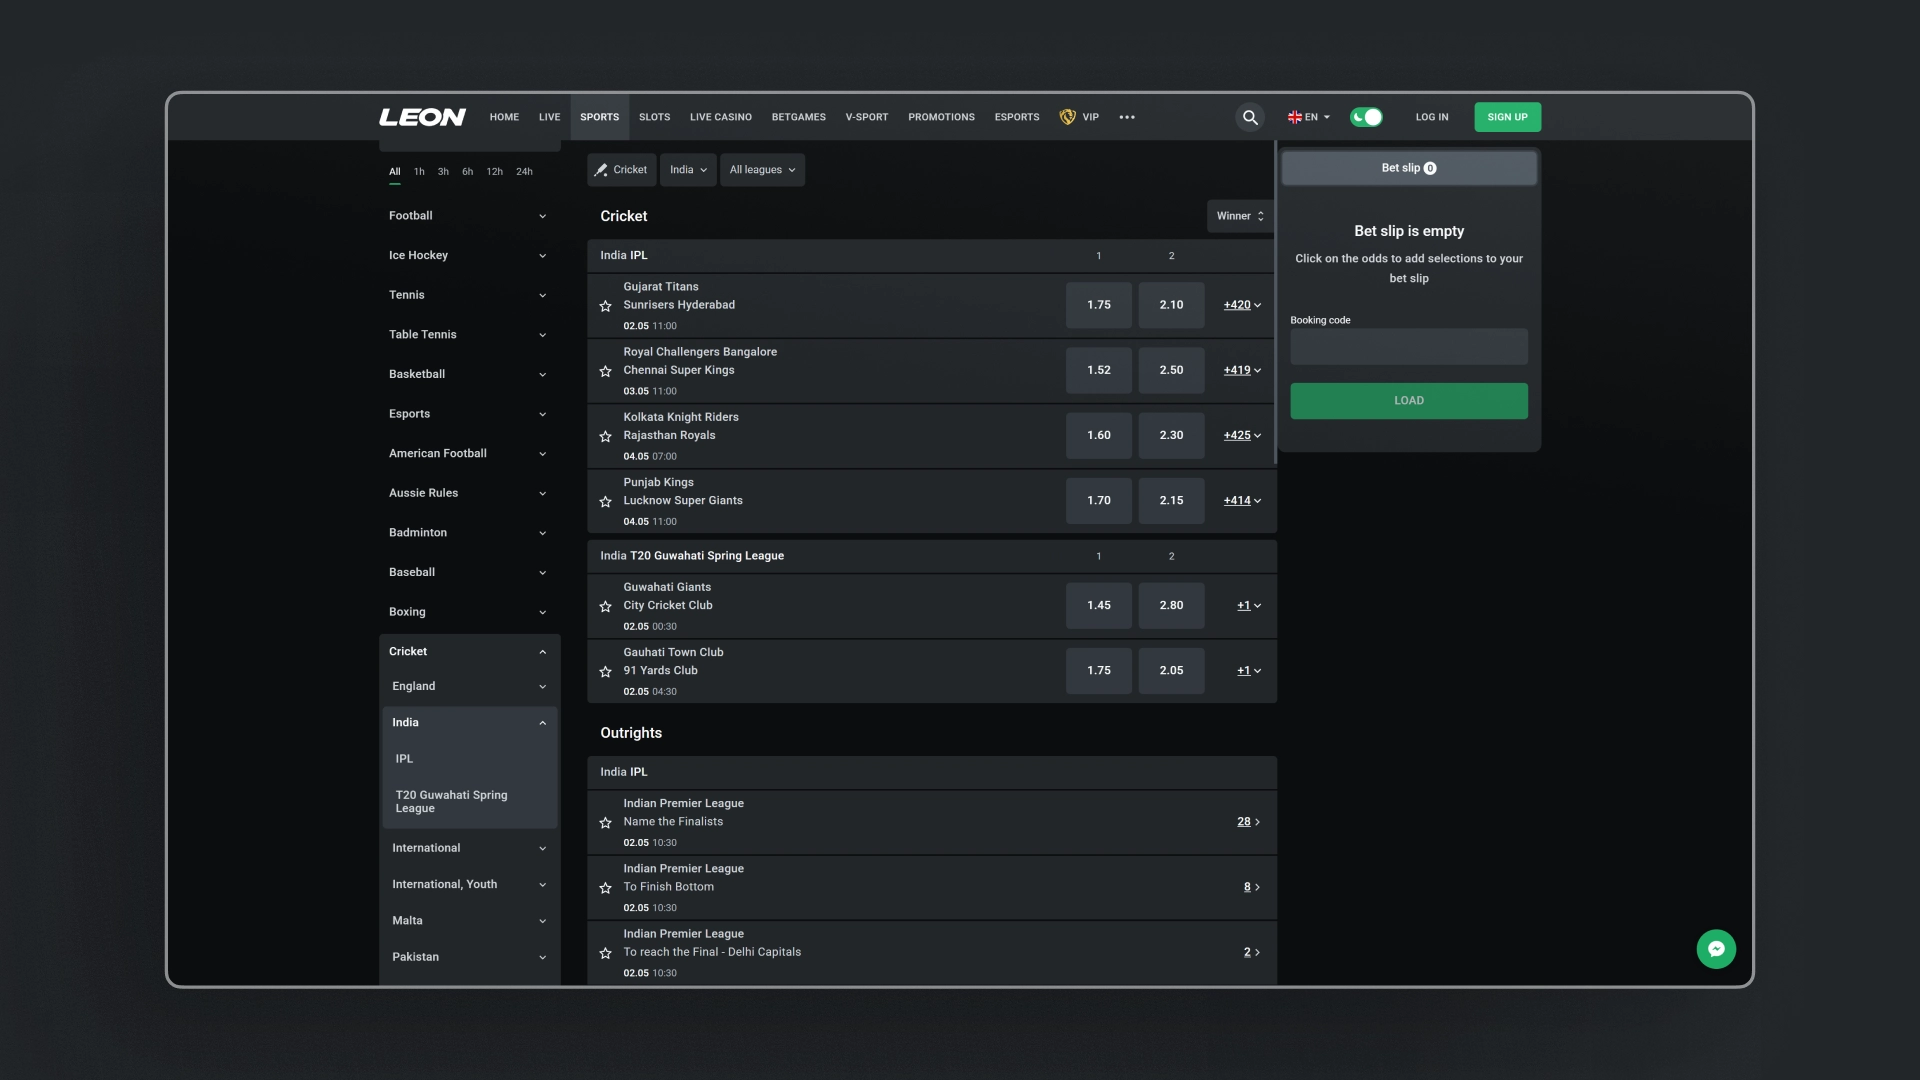Screen dimensions: 1920x1080
Task: Favorite the Kolkata Knight Riders match
Action: click(x=605, y=436)
